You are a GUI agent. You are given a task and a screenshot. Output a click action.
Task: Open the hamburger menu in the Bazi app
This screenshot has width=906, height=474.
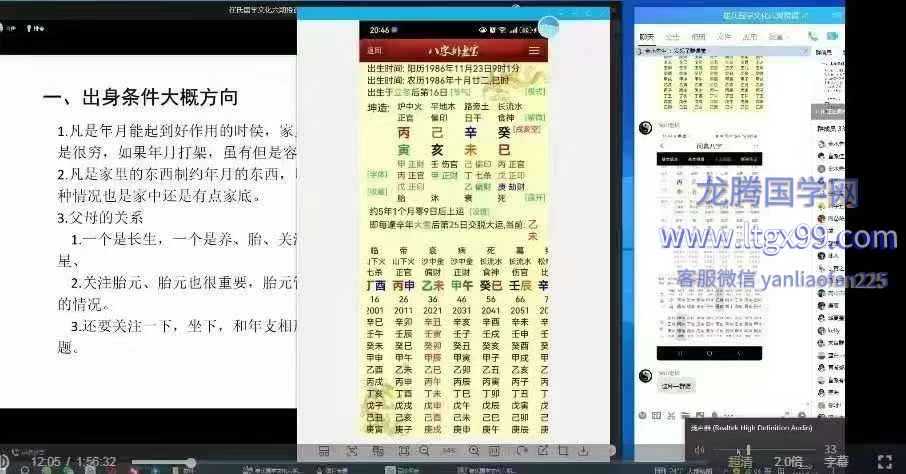pos(534,50)
